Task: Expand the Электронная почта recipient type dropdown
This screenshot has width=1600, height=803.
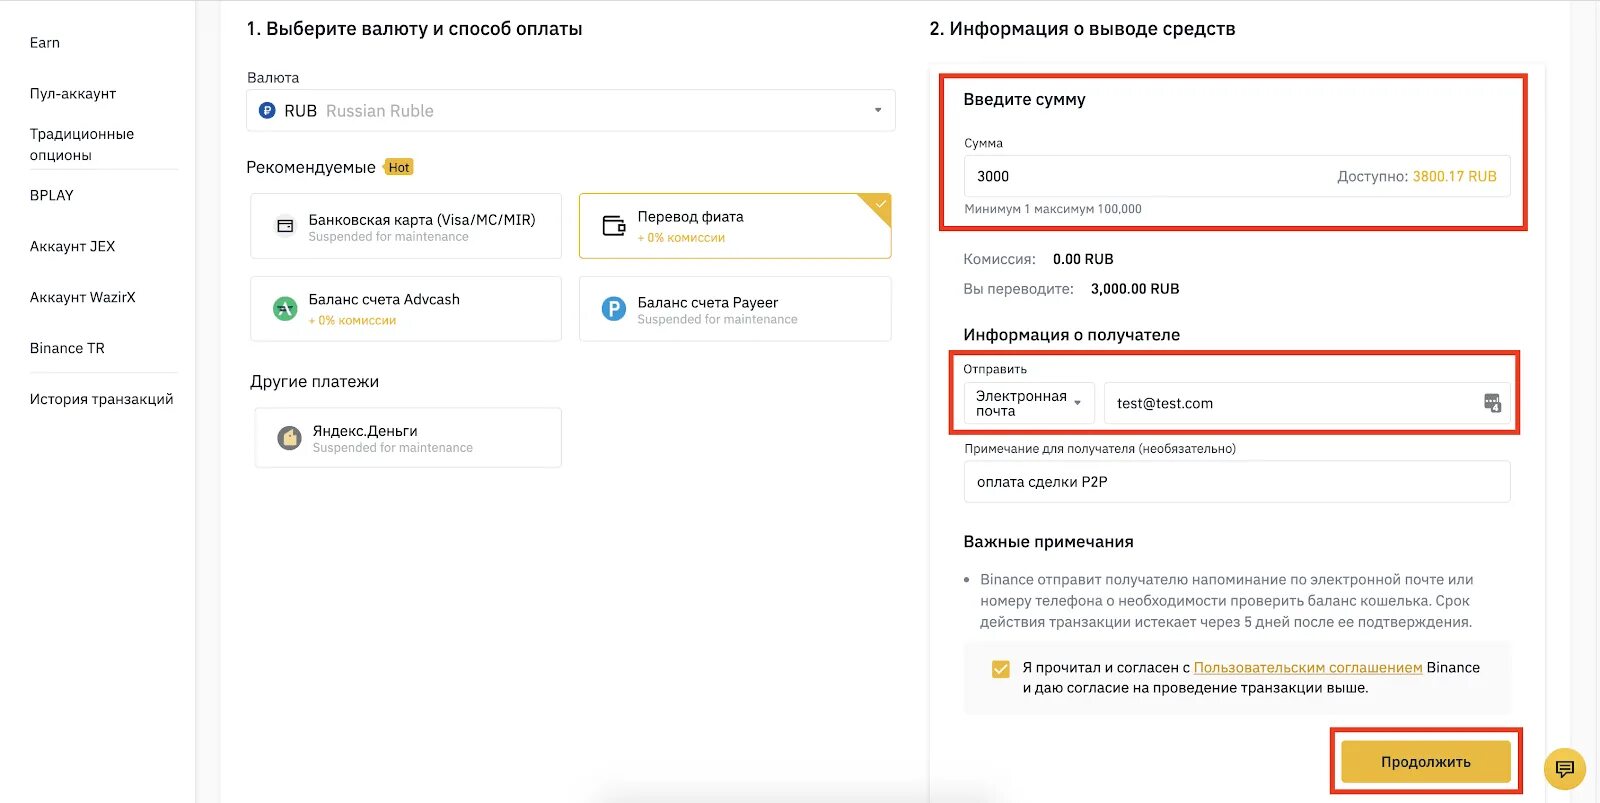Action: click(x=1029, y=403)
